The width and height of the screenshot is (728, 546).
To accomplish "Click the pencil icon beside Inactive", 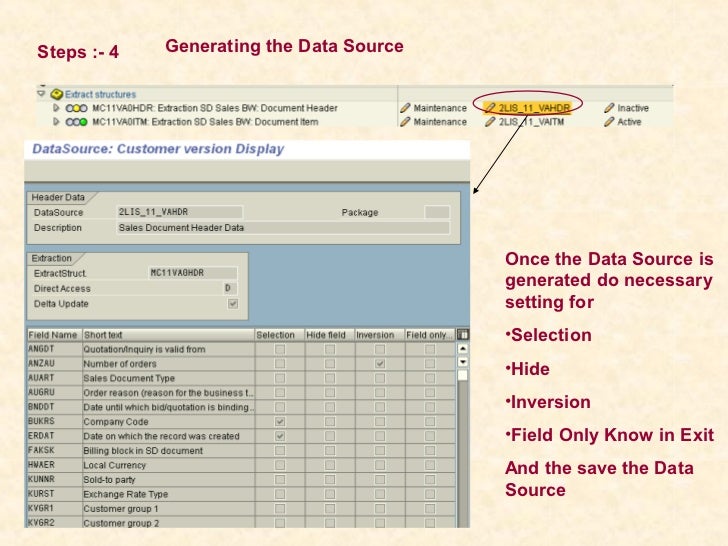I will click(609, 108).
